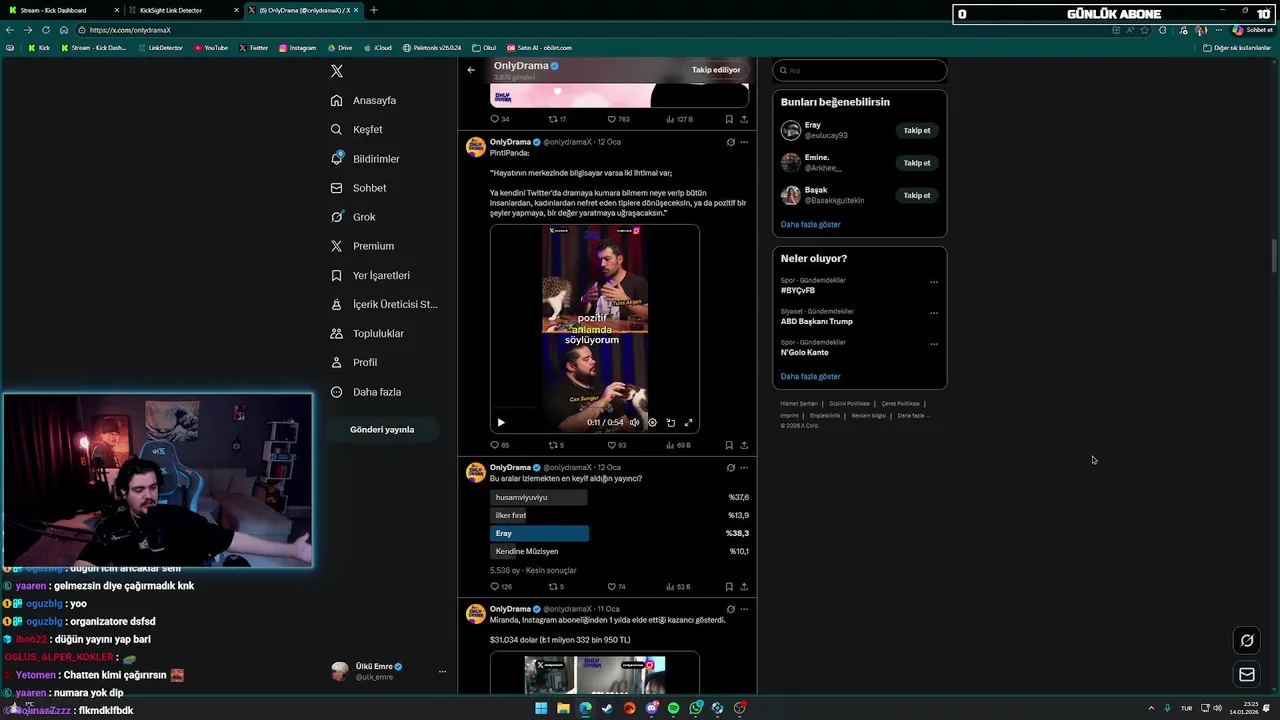Image resolution: width=1280 pixels, height=720 pixels.
Task: Open Sohbet messages page
Action: [358, 188]
